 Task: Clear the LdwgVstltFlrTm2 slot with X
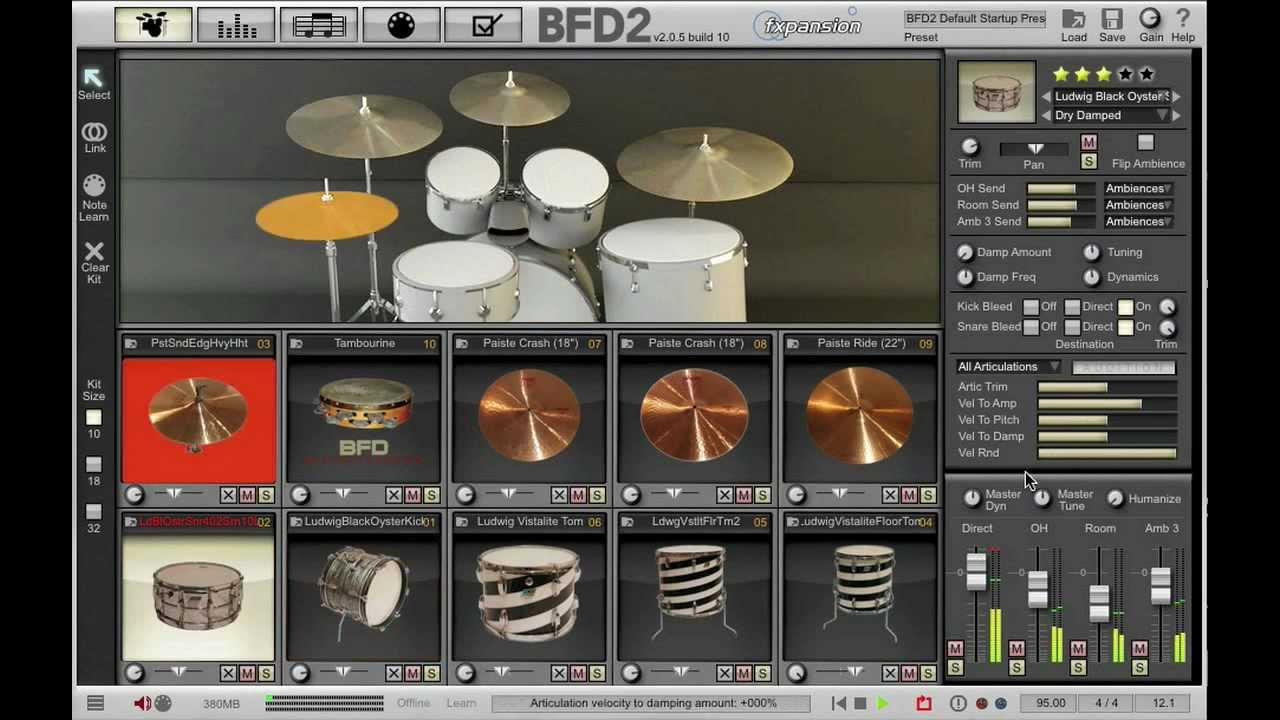[x=725, y=673]
